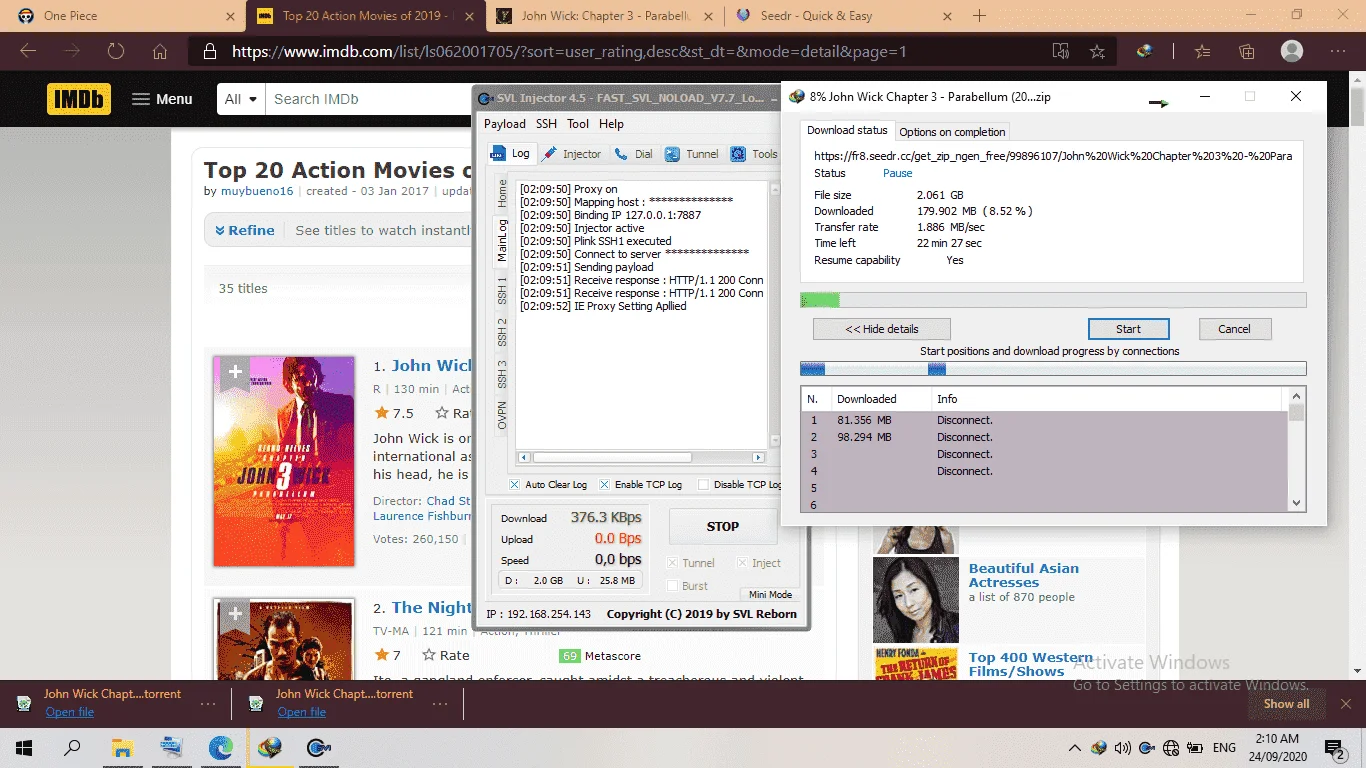
Task: Open first torrent's Open file link
Action: point(70,712)
